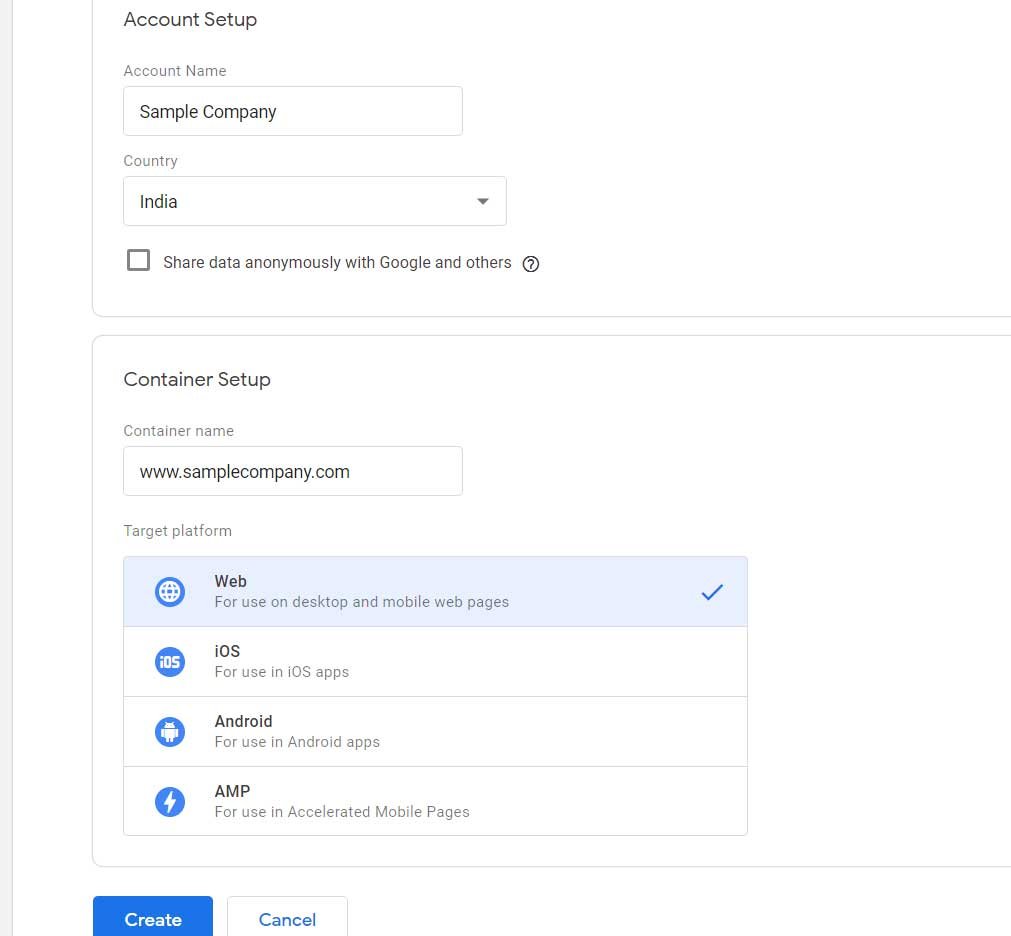
Task: Click the Web globe icon
Action: tap(170, 592)
